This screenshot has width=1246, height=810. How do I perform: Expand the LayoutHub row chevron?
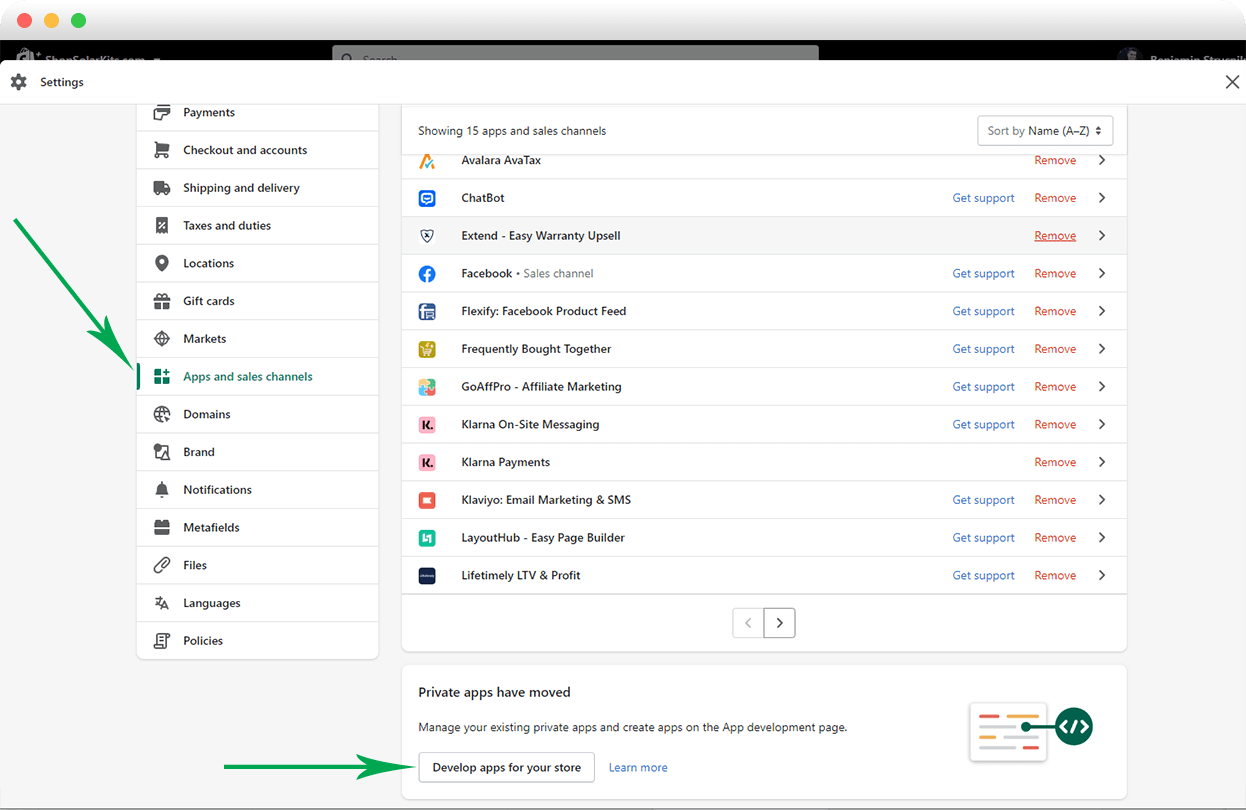(1102, 538)
